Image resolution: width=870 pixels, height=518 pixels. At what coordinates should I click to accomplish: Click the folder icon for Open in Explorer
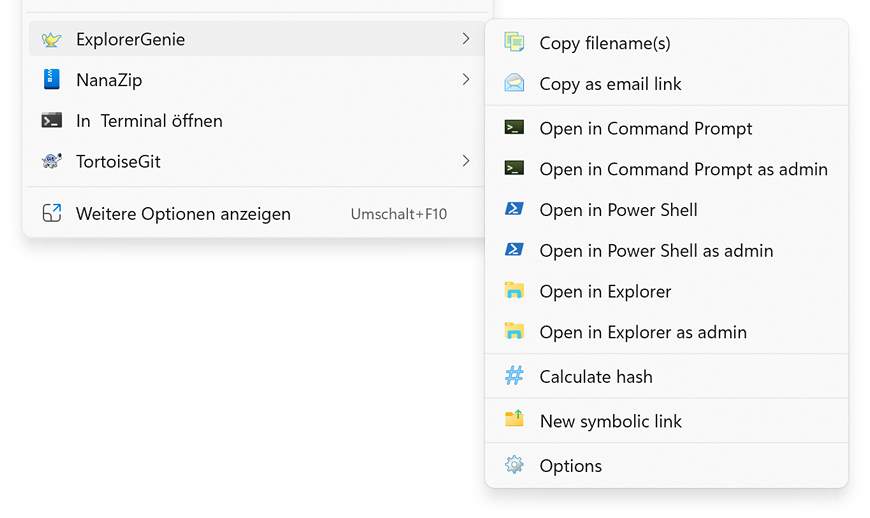[514, 290]
